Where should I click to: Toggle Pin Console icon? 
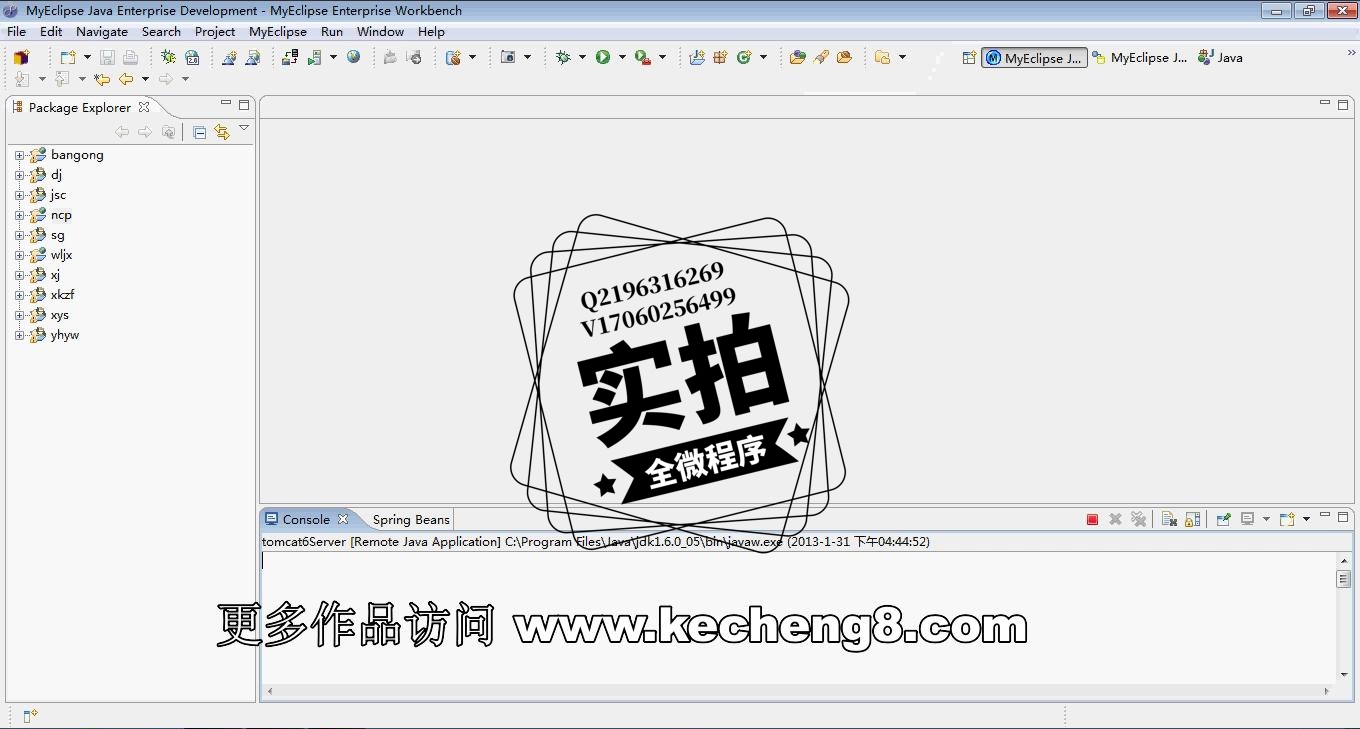(1223, 519)
